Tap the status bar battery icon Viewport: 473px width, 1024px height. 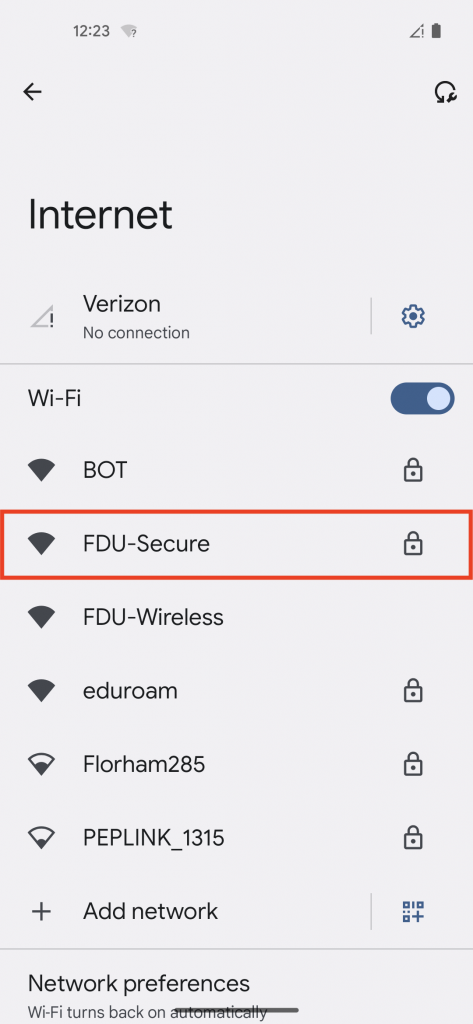pyautogui.click(x=436, y=31)
